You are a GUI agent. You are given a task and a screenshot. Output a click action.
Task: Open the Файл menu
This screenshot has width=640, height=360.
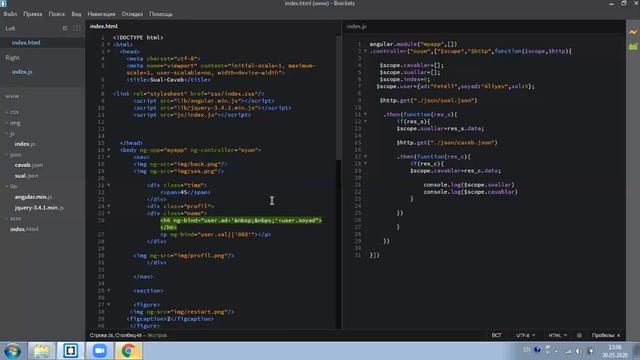pos(10,14)
